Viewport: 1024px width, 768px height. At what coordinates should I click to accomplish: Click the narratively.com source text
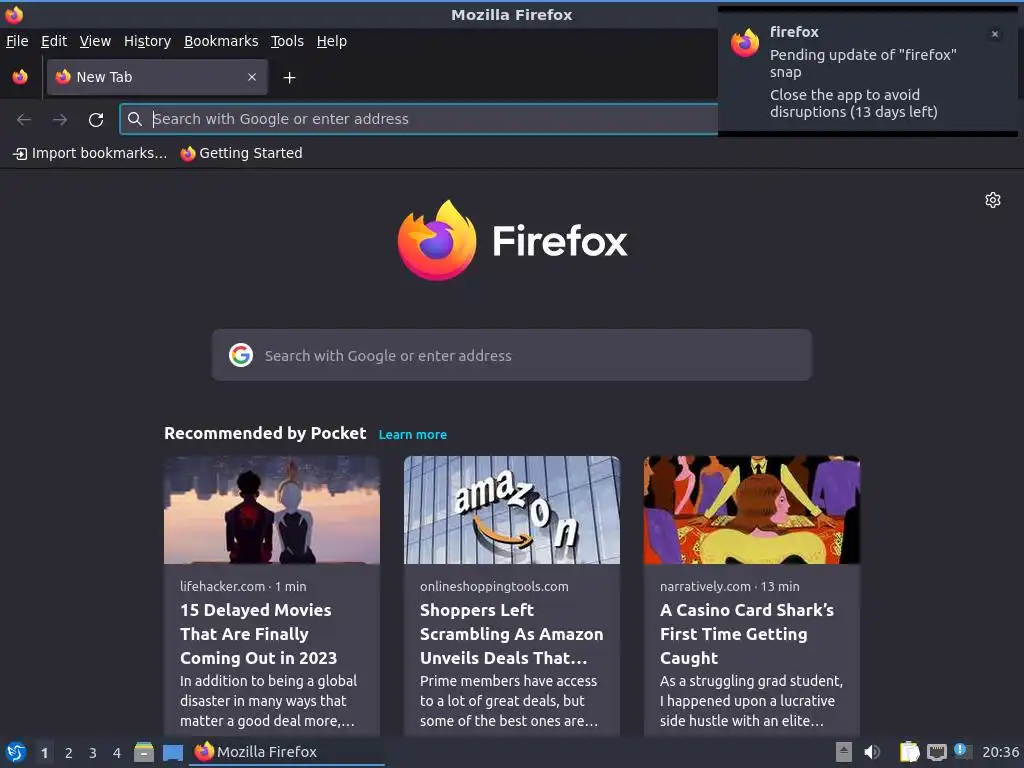click(705, 586)
